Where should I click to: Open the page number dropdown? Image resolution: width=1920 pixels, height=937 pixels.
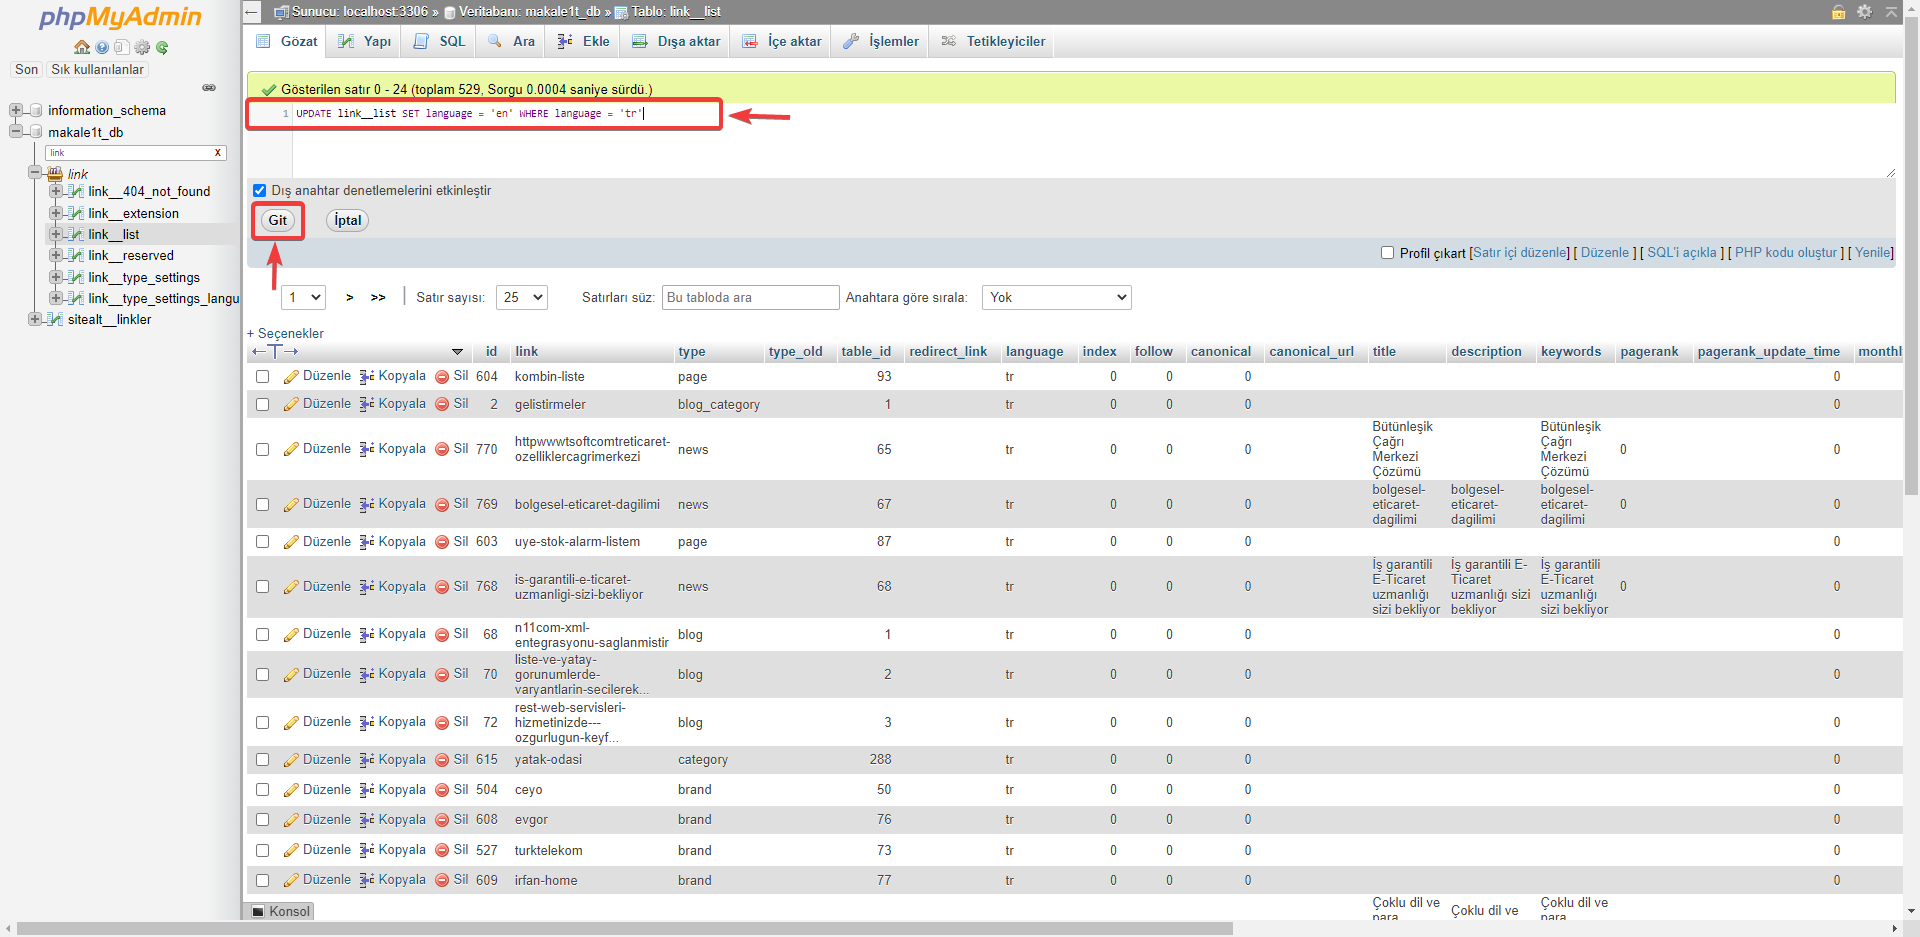pos(304,297)
